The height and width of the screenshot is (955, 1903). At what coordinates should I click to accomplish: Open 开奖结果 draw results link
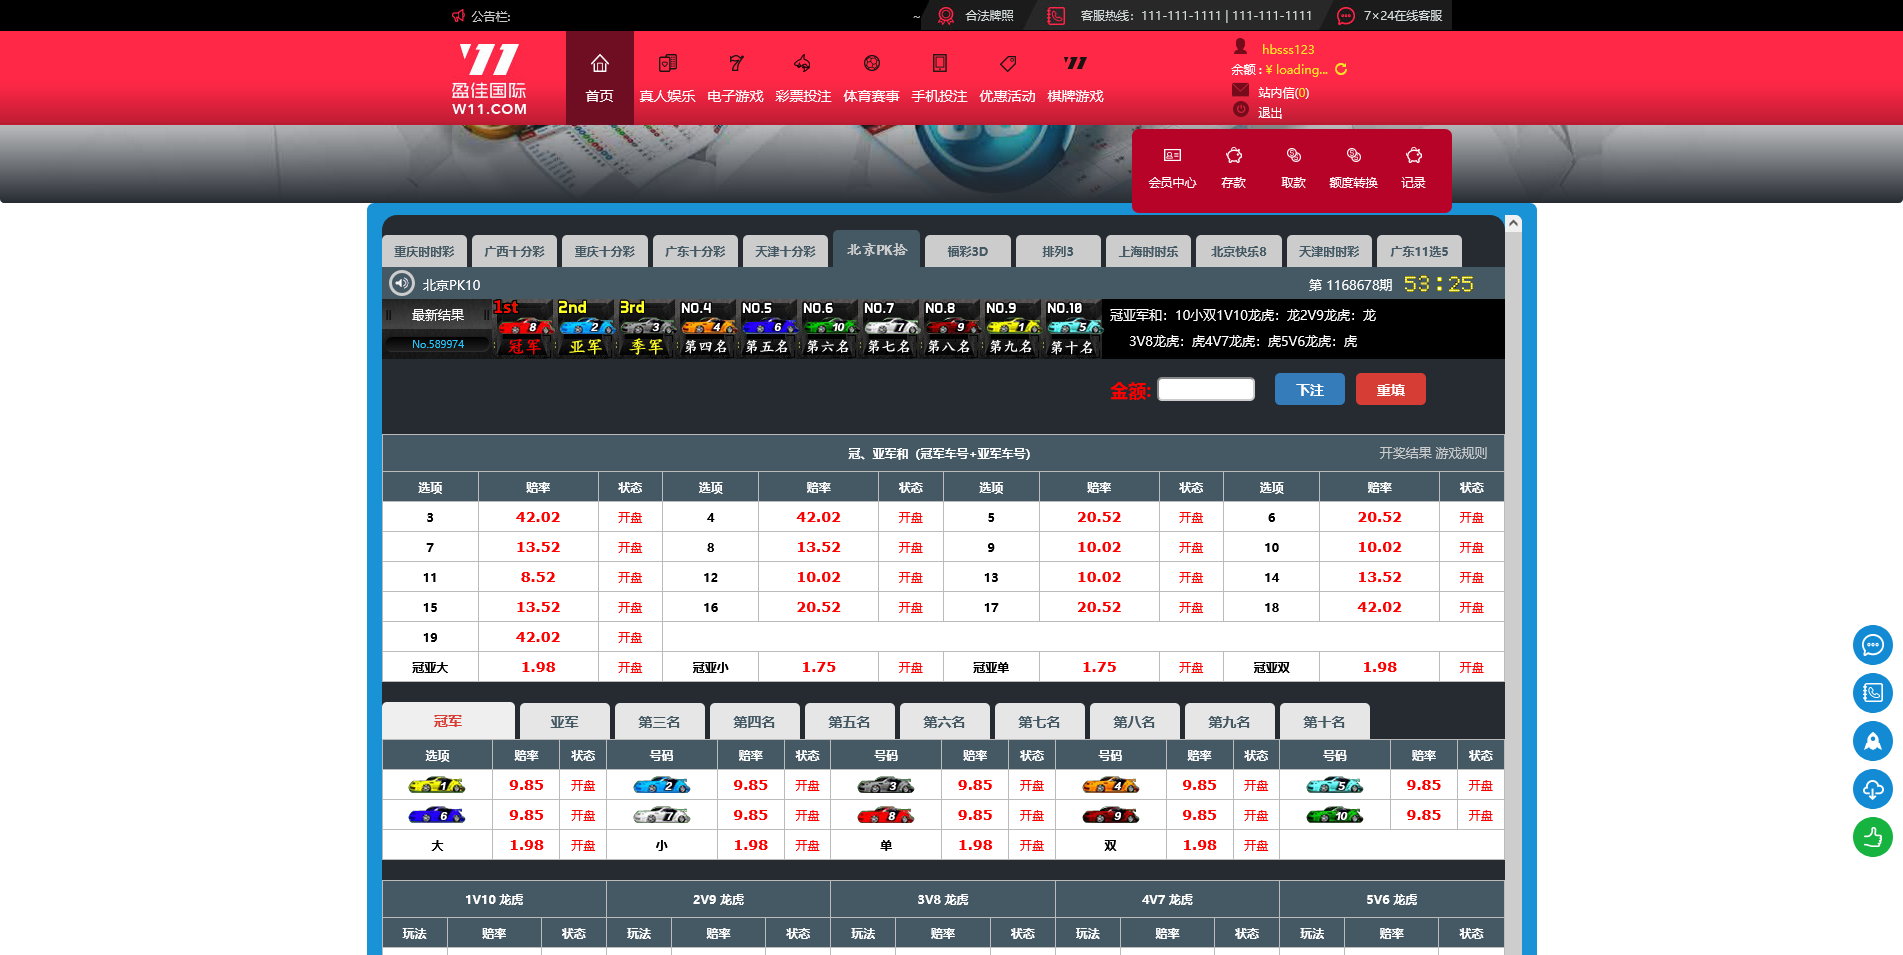click(1405, 453)
